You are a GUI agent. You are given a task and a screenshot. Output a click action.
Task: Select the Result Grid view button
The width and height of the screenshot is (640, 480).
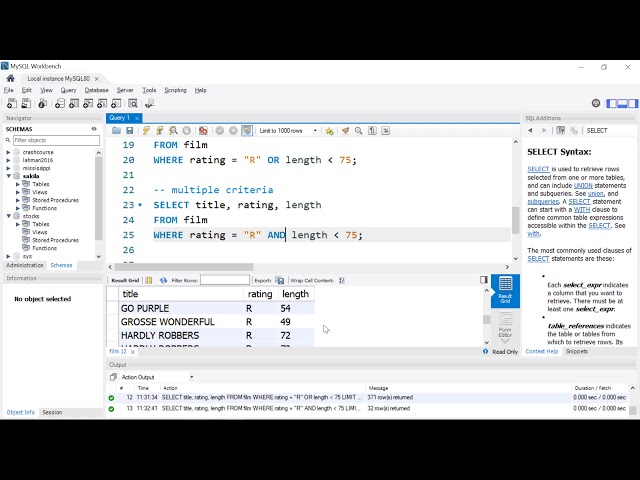(x=505, y=291)
